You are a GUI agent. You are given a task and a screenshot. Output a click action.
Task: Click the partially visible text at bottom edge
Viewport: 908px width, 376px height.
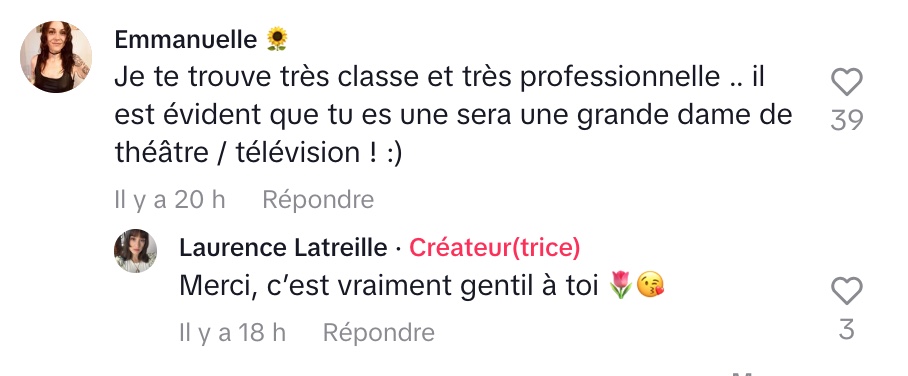[x=743, y=374]
